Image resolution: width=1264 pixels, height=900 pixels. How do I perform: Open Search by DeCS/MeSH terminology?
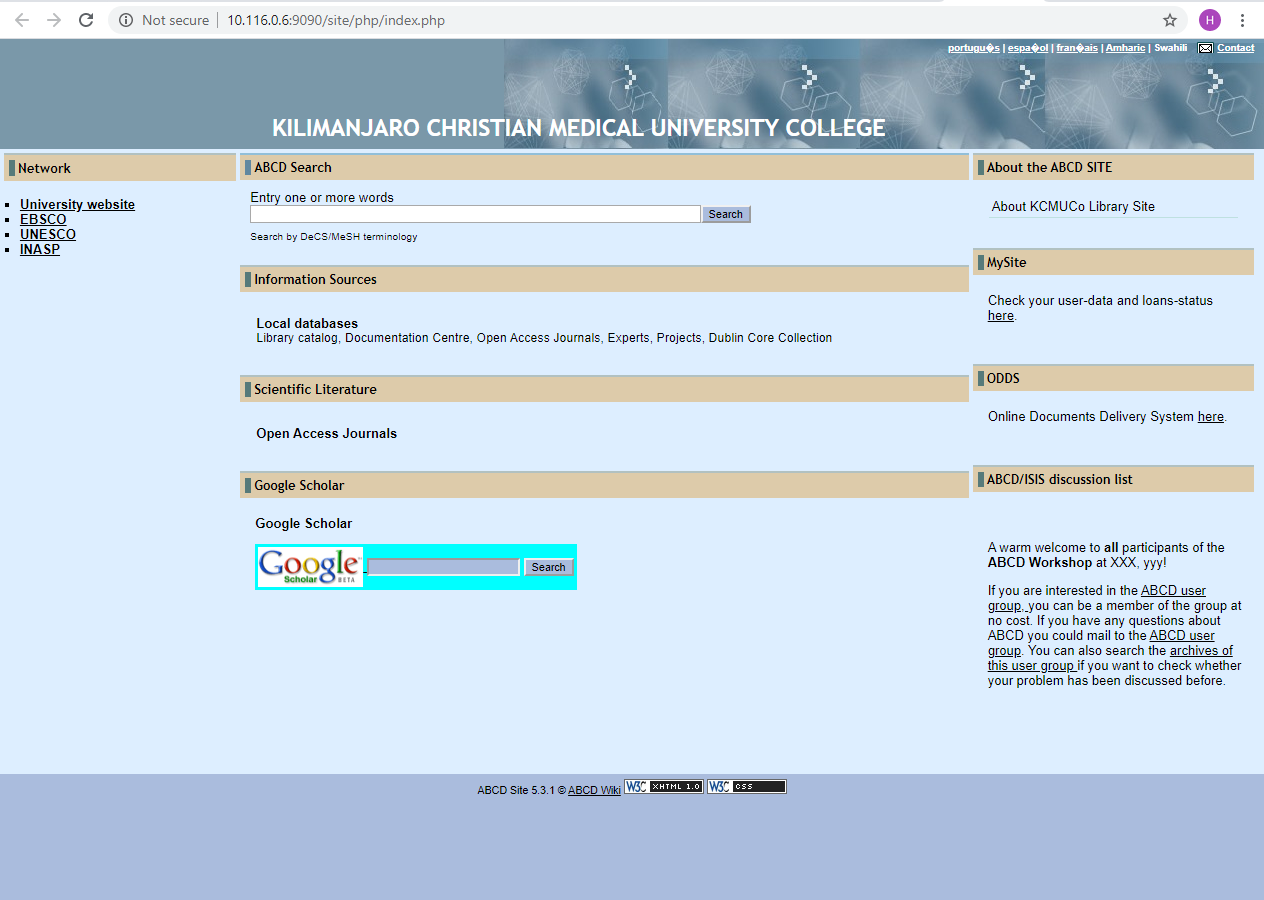(x=334, y=237)
